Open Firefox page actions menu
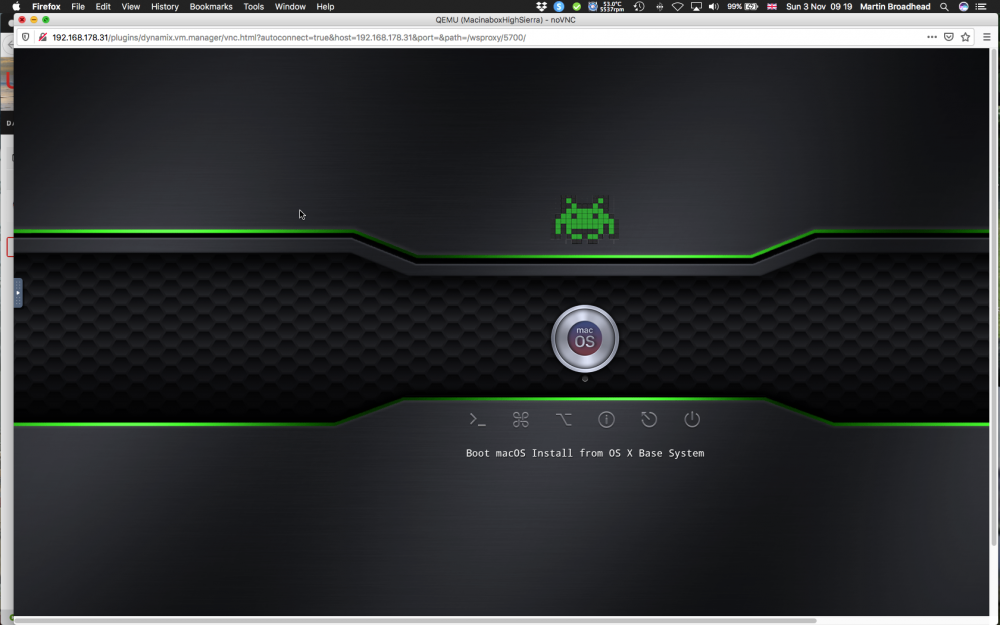Viewport: 1000px width, 625px height. (932, 37)
